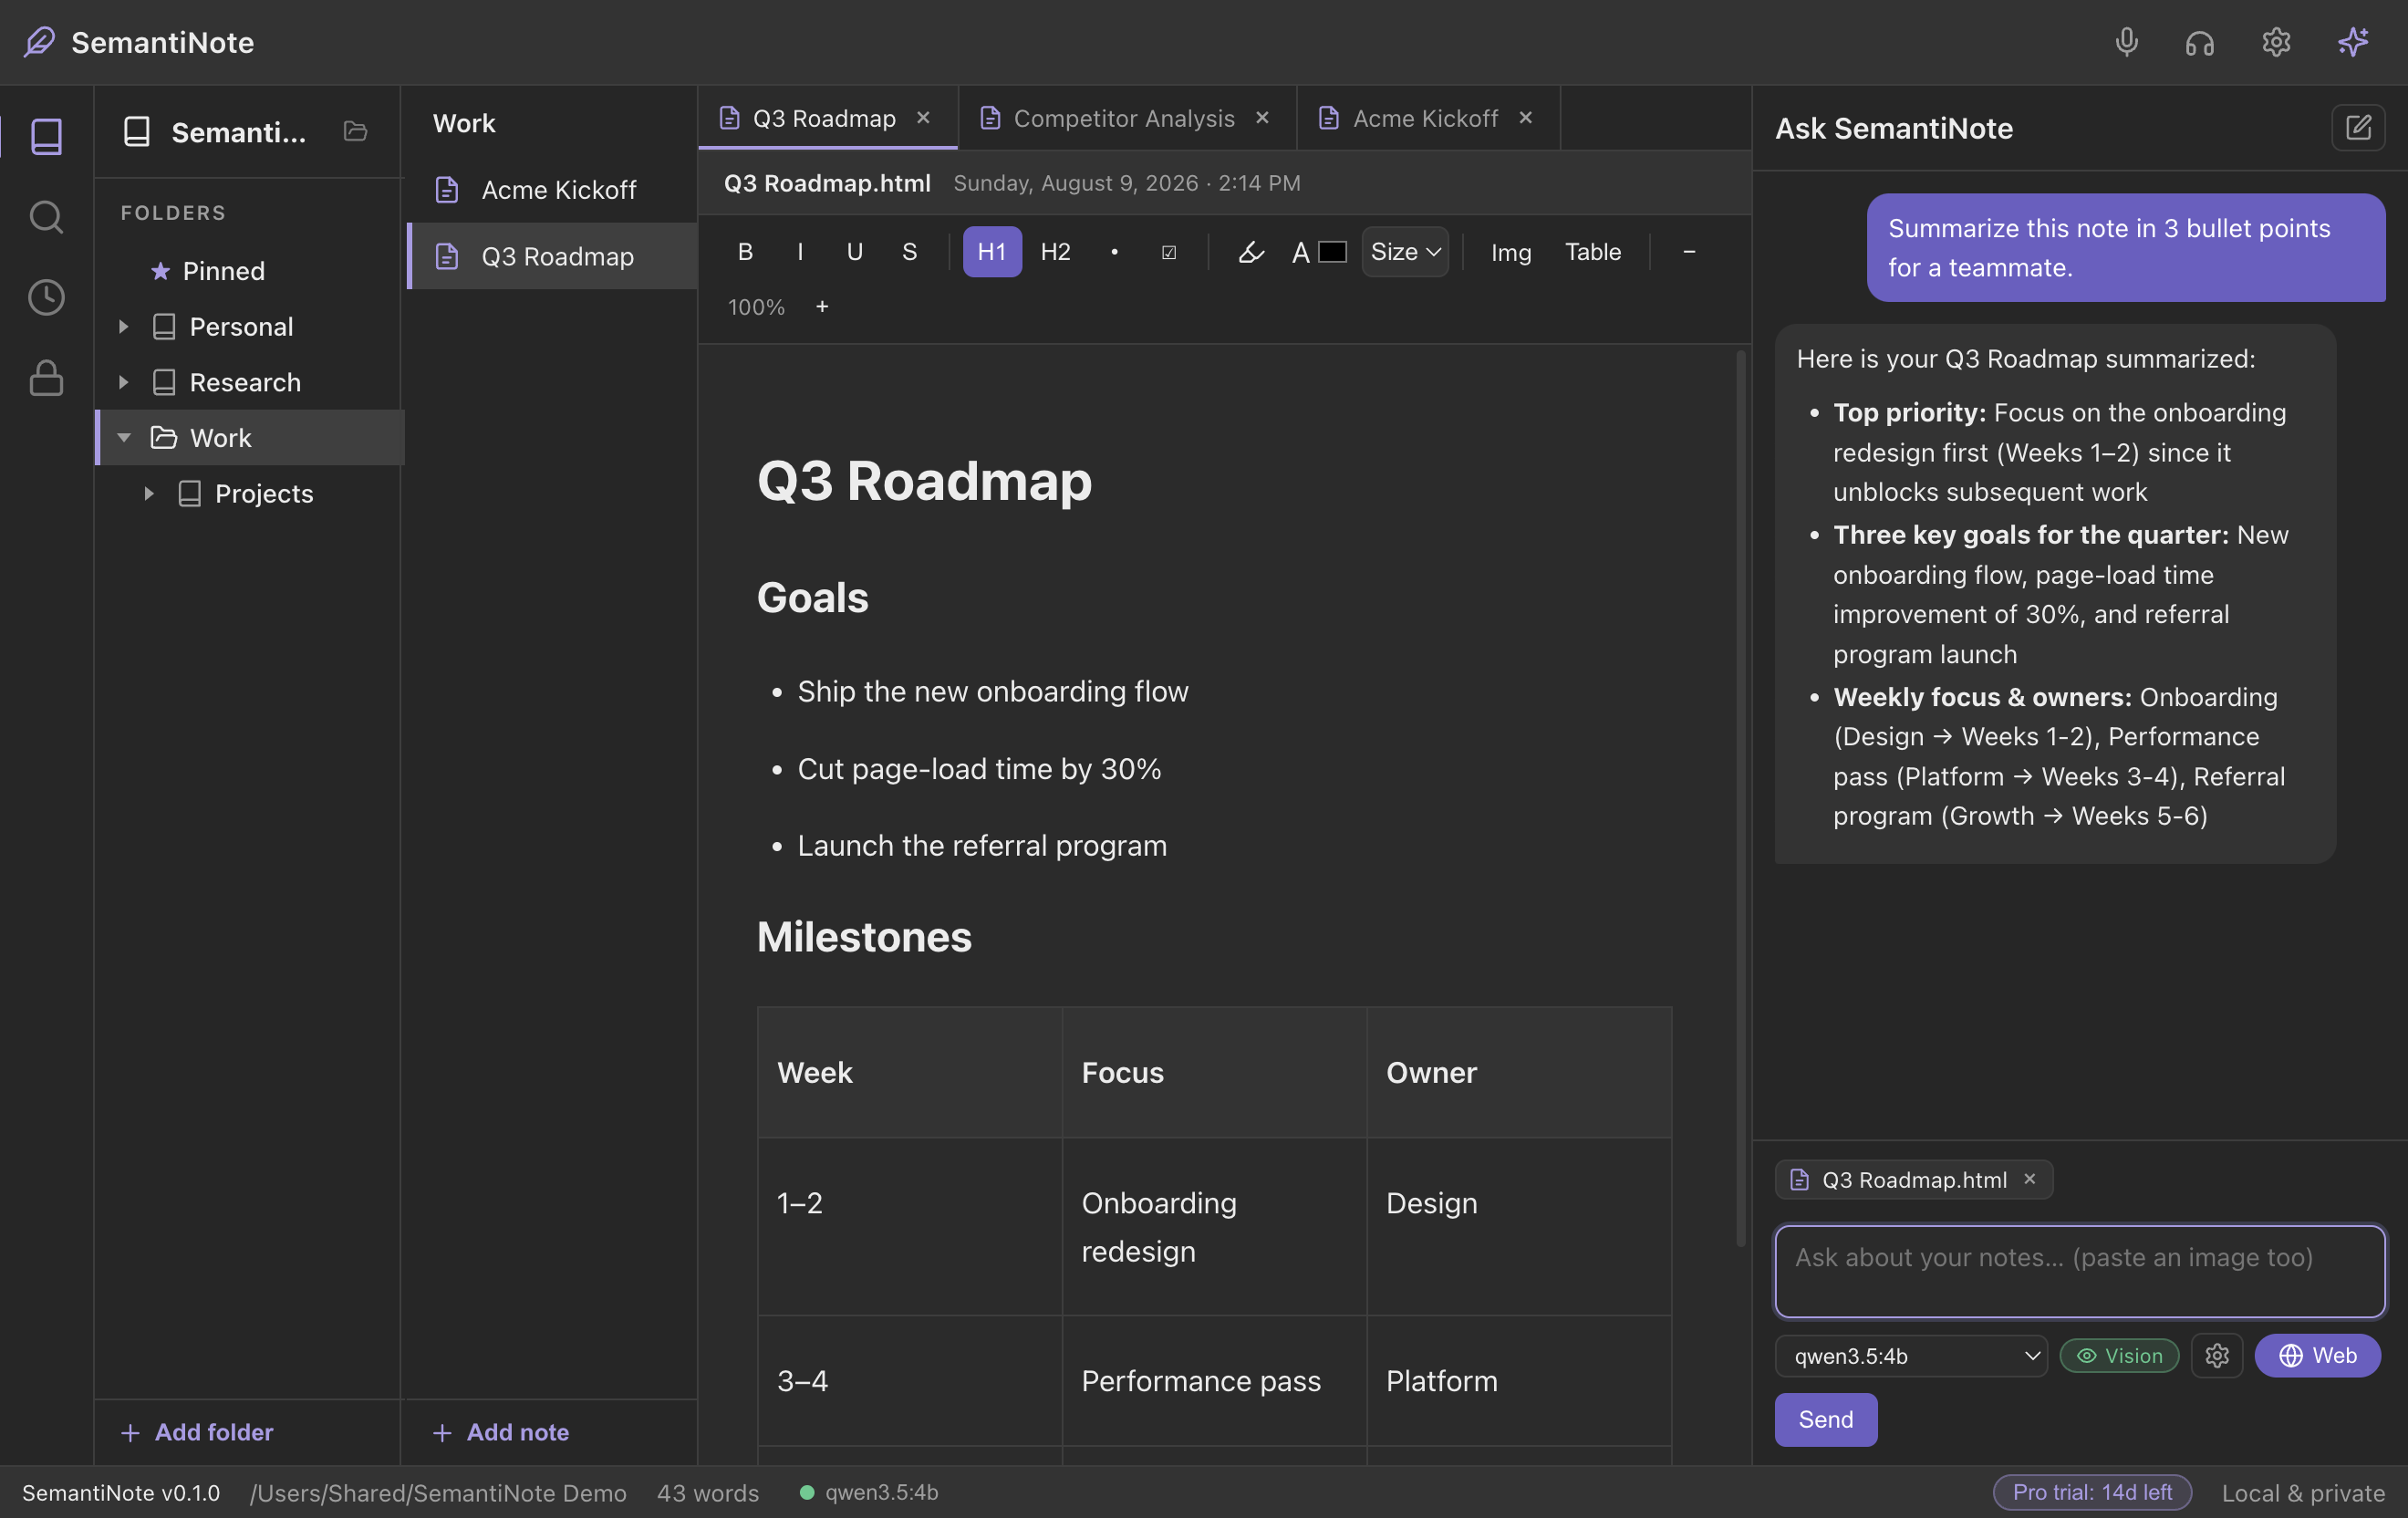Click the 100% zoom level label
2408x1518 pixels.
(x=756, y=307)
